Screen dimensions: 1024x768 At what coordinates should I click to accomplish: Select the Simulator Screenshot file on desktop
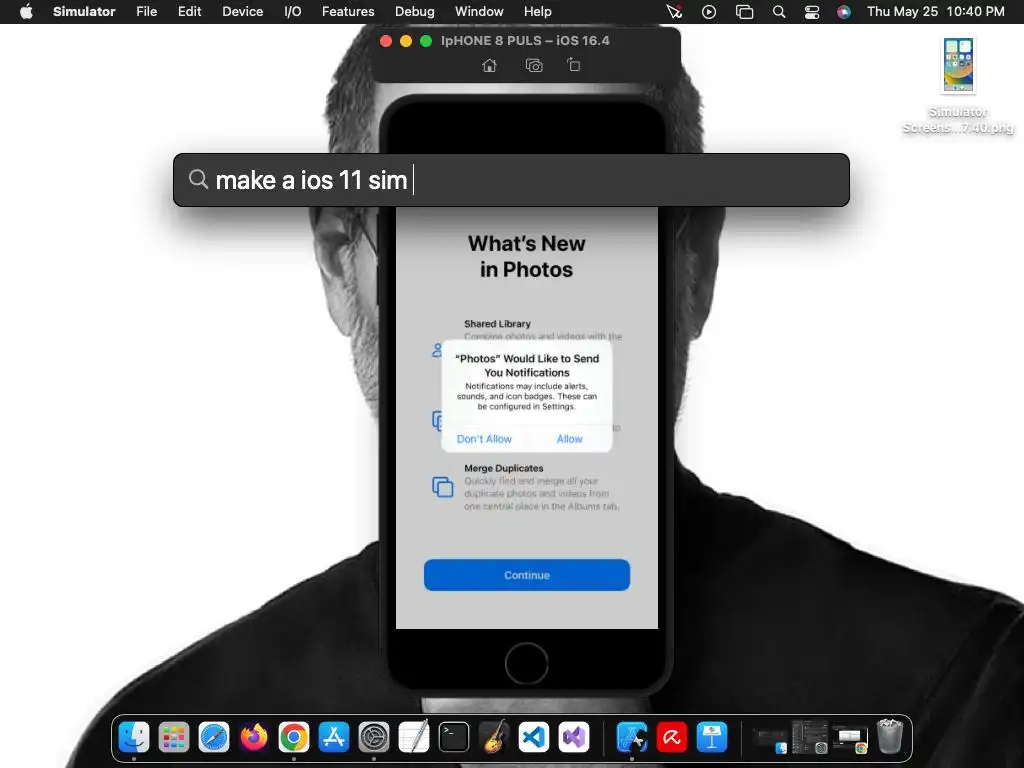957,85
